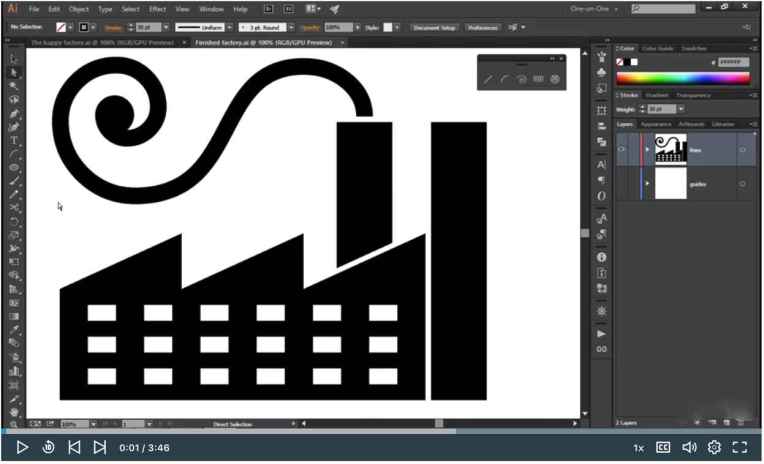The height and width of the screenshot is (464, 764).
Task: Toggle visibility of the lines layer
Action: coord(622,150)
